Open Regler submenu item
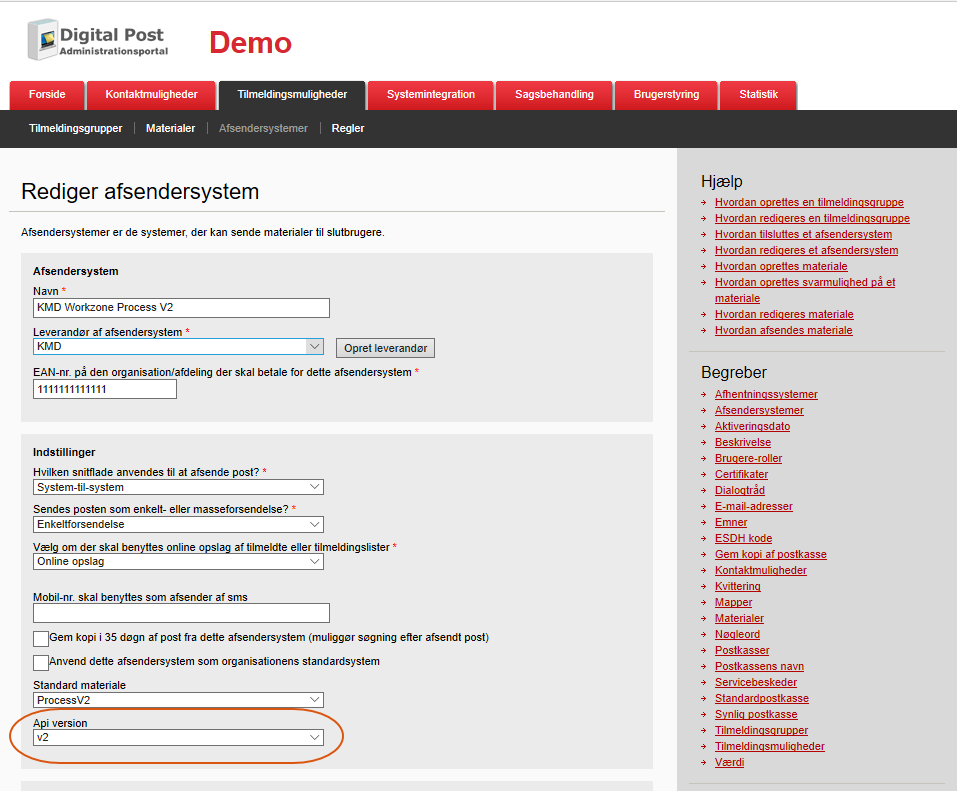 (x=348, y=128)
